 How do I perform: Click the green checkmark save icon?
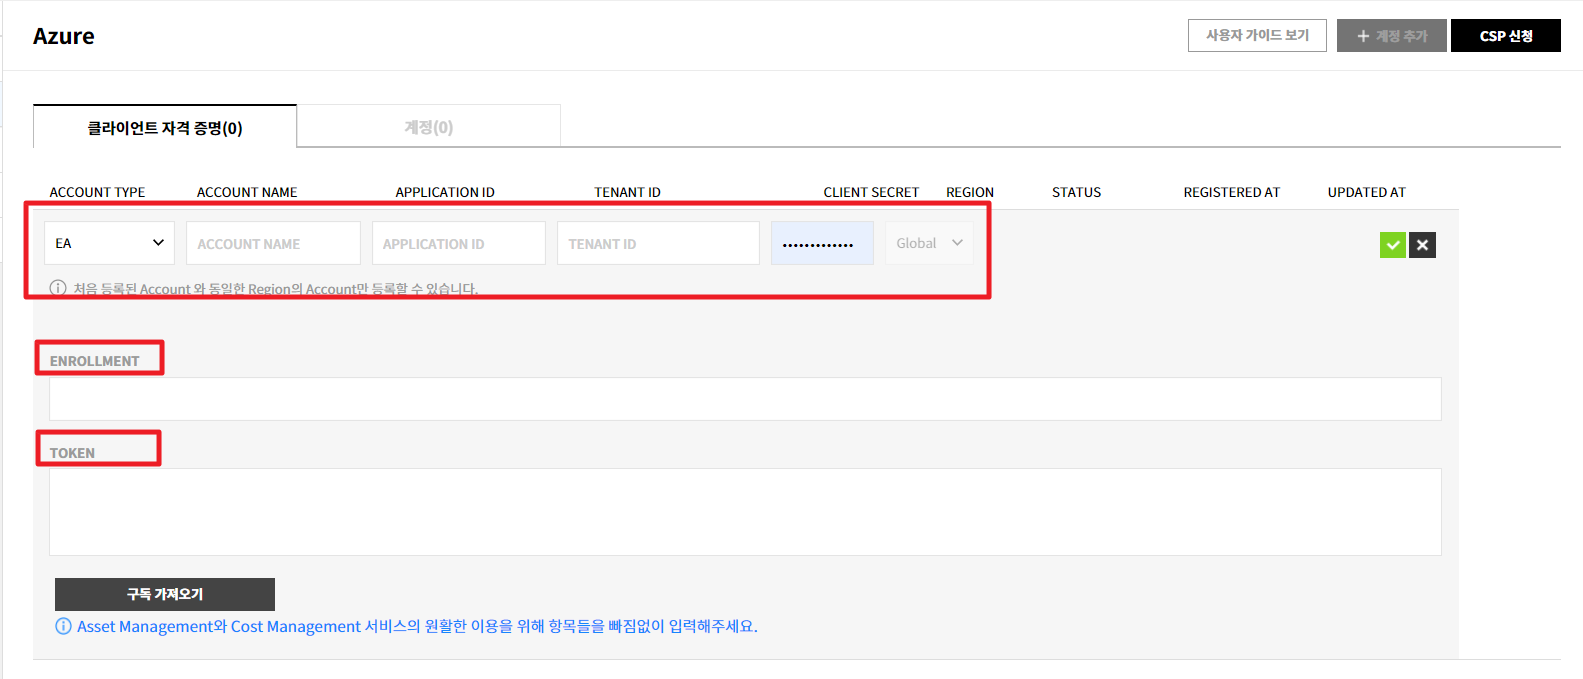point(1392,245)
